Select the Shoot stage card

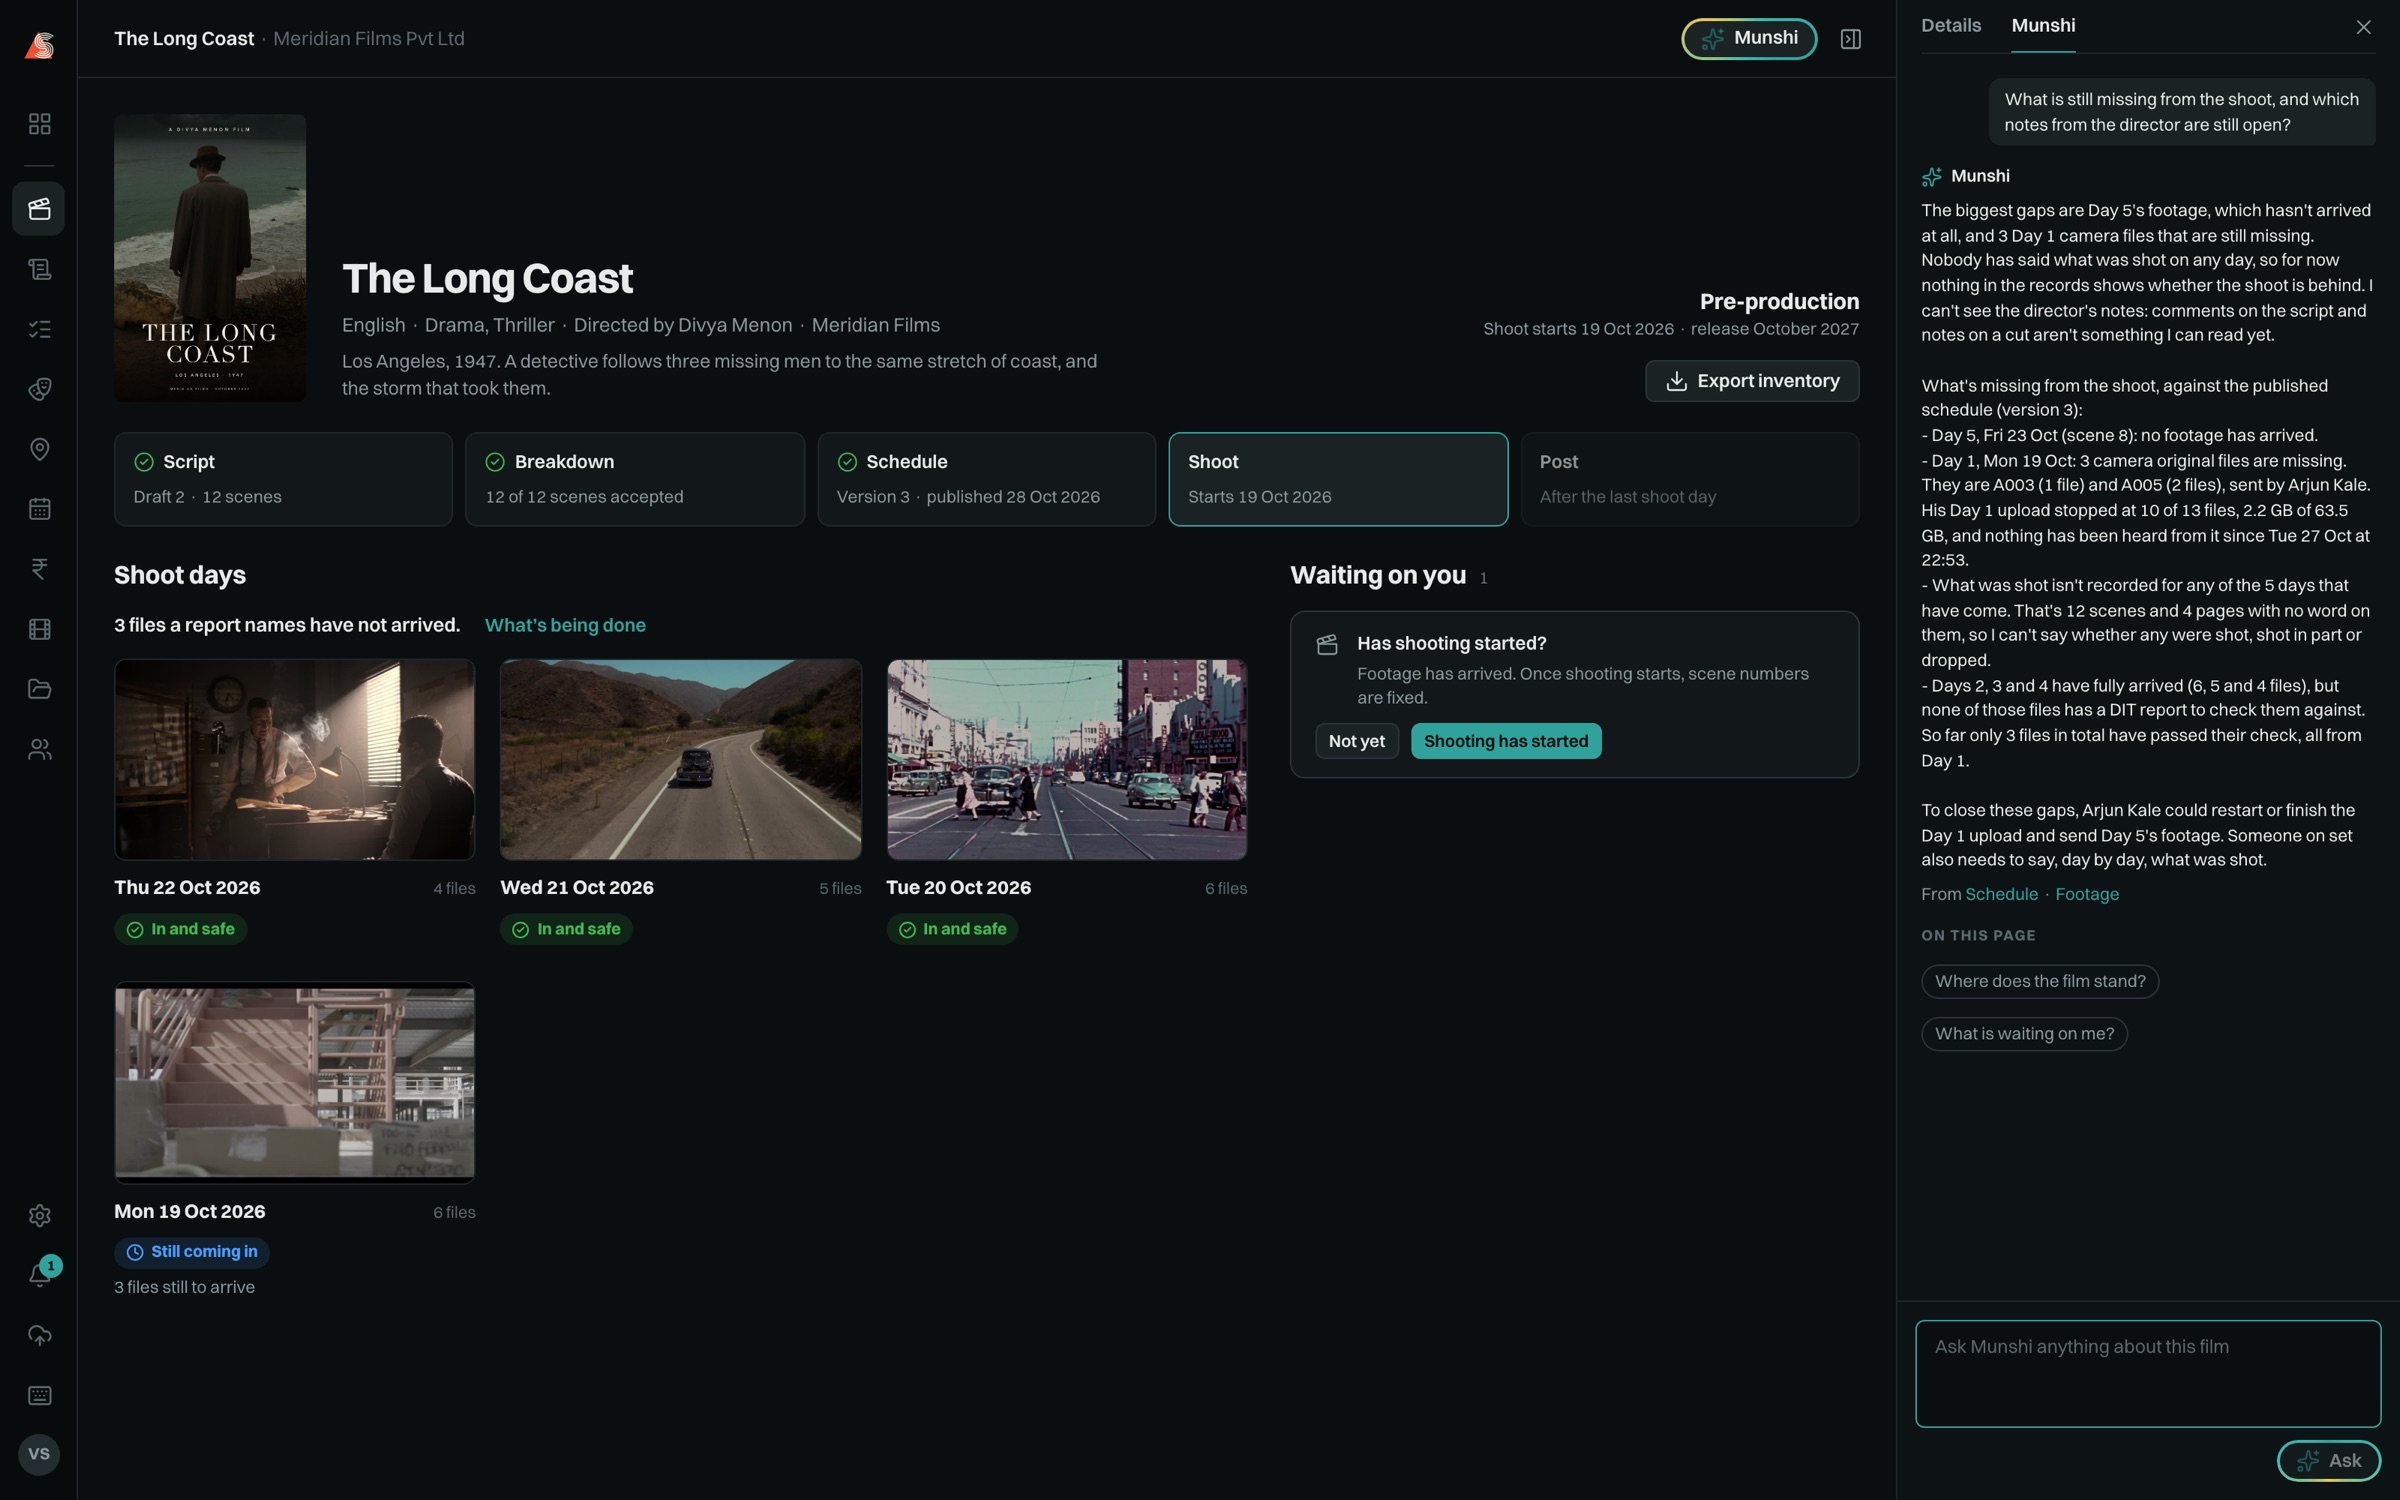click(1338, 479)
